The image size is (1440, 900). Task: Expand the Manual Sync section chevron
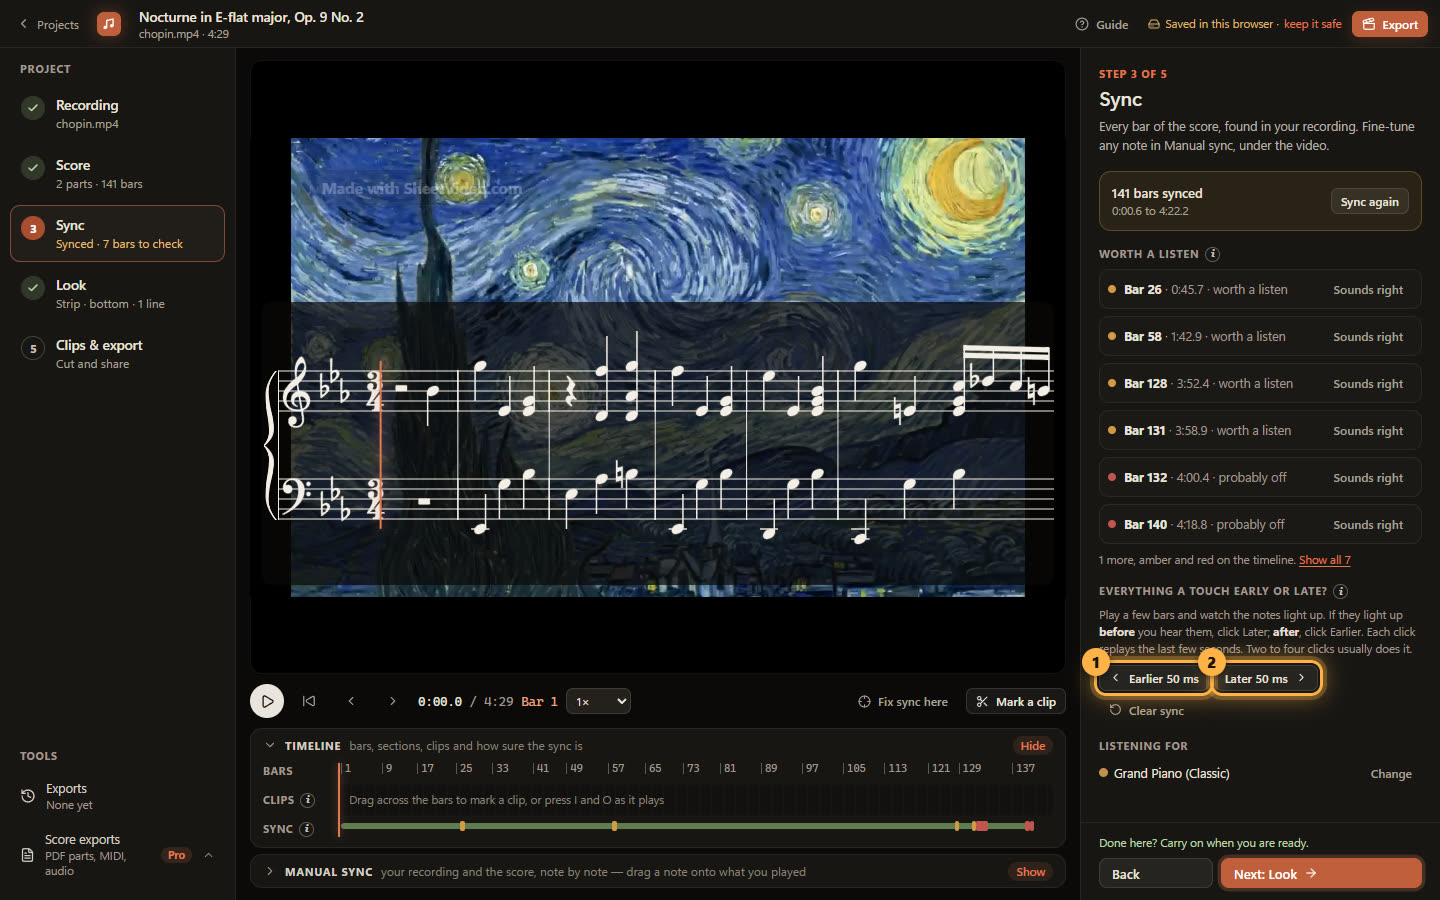coord(269,872)
